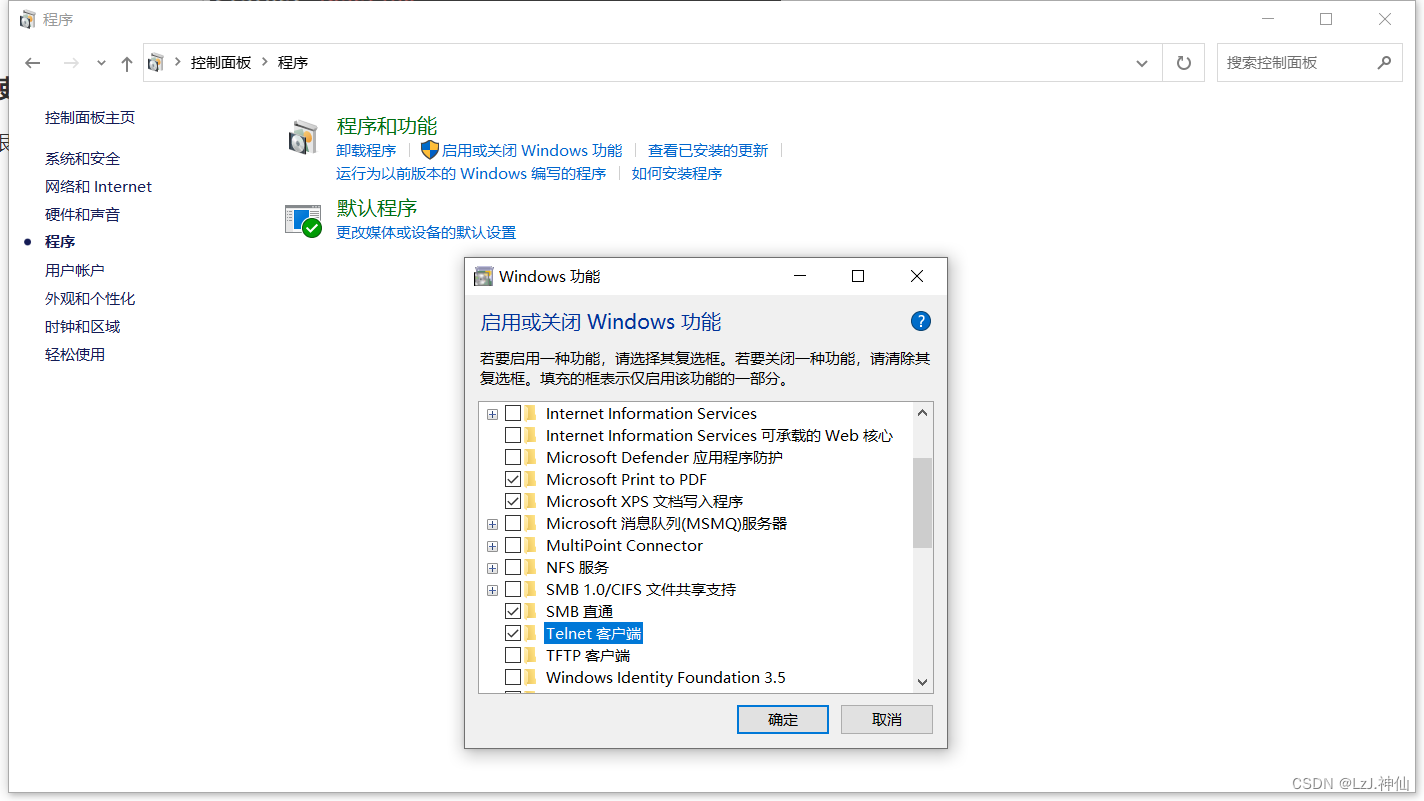The width and height of the screenshot is (1424, 801).
Task: Check SMB 1.0/CIFS 文件共享支持 checkbox
Action: (x=513, y=589)
